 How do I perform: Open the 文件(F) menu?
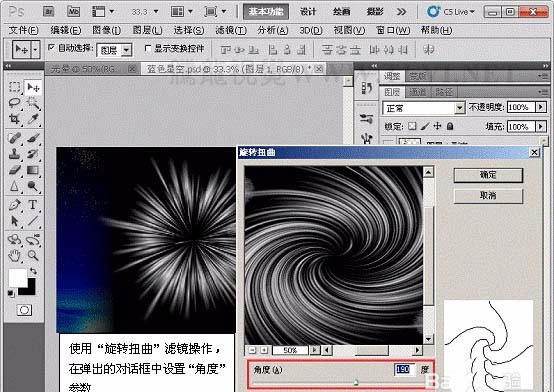(x=23, y=30)
